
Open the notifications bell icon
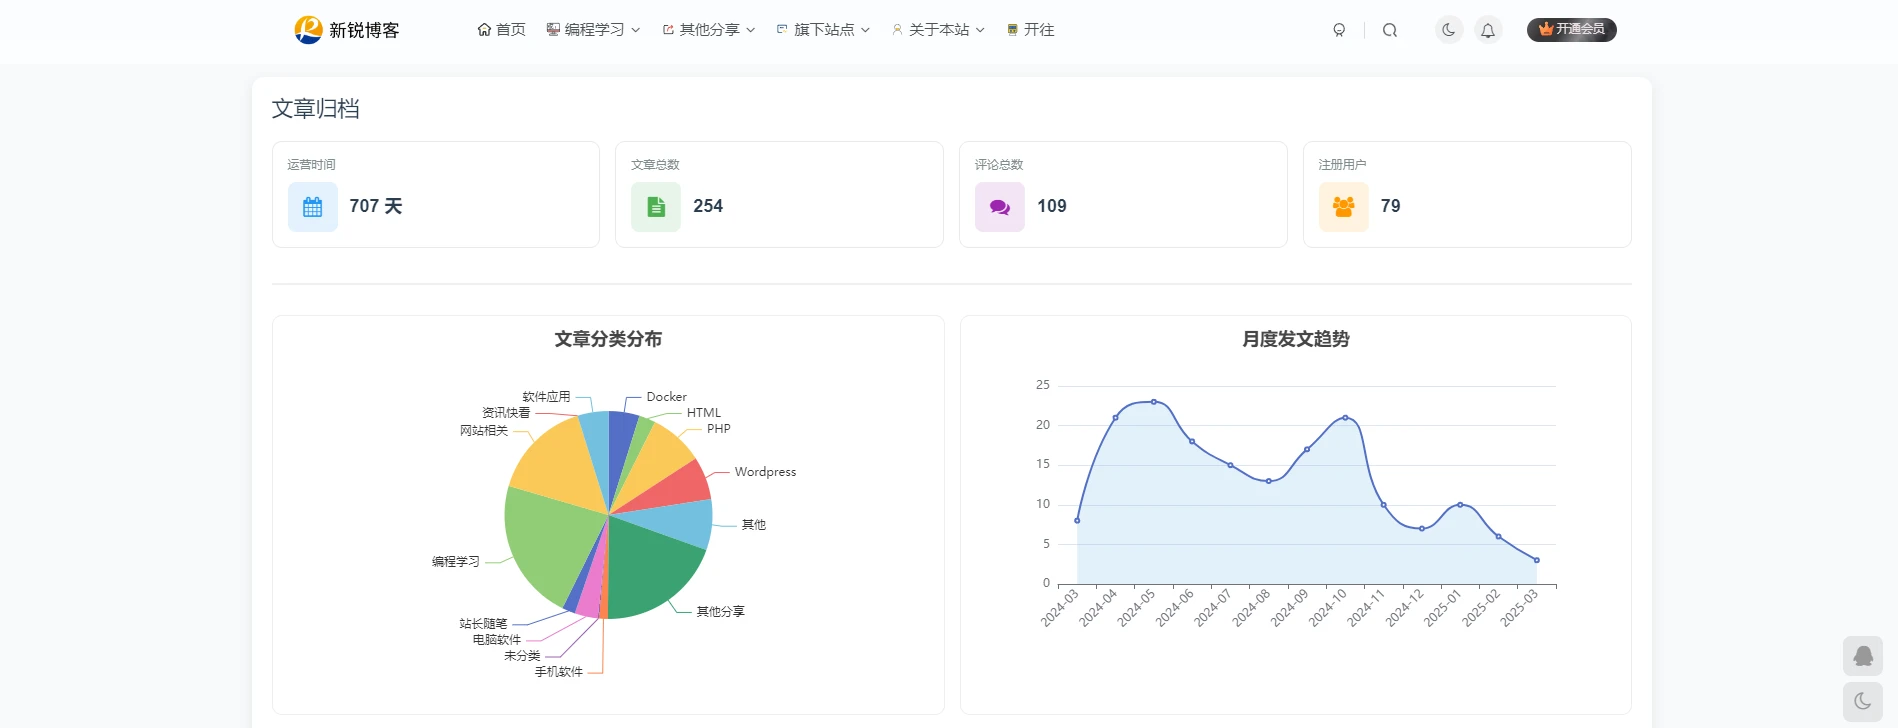1488,30
